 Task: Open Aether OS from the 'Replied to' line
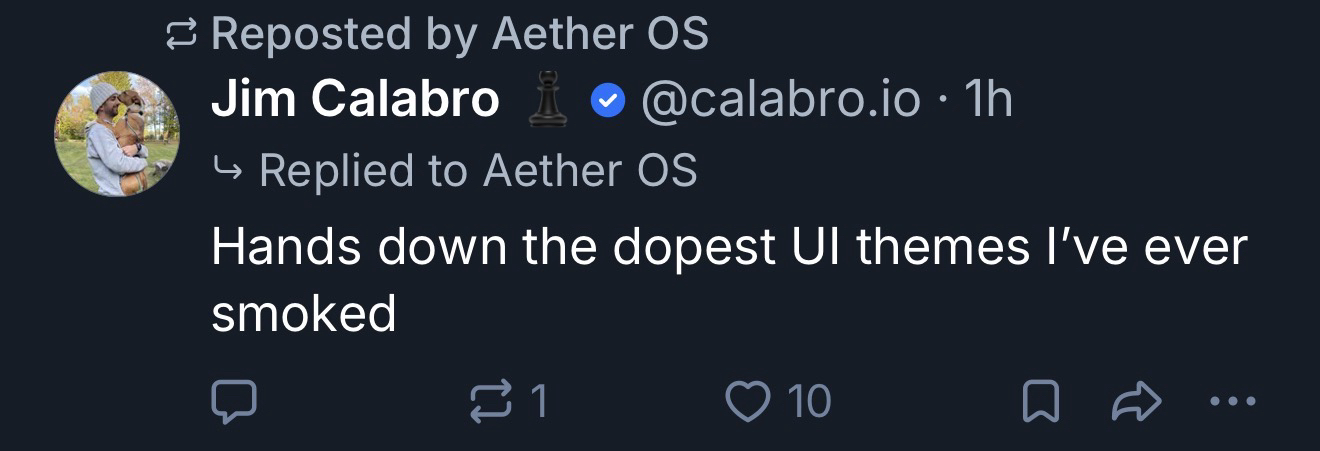coord(590,170)
